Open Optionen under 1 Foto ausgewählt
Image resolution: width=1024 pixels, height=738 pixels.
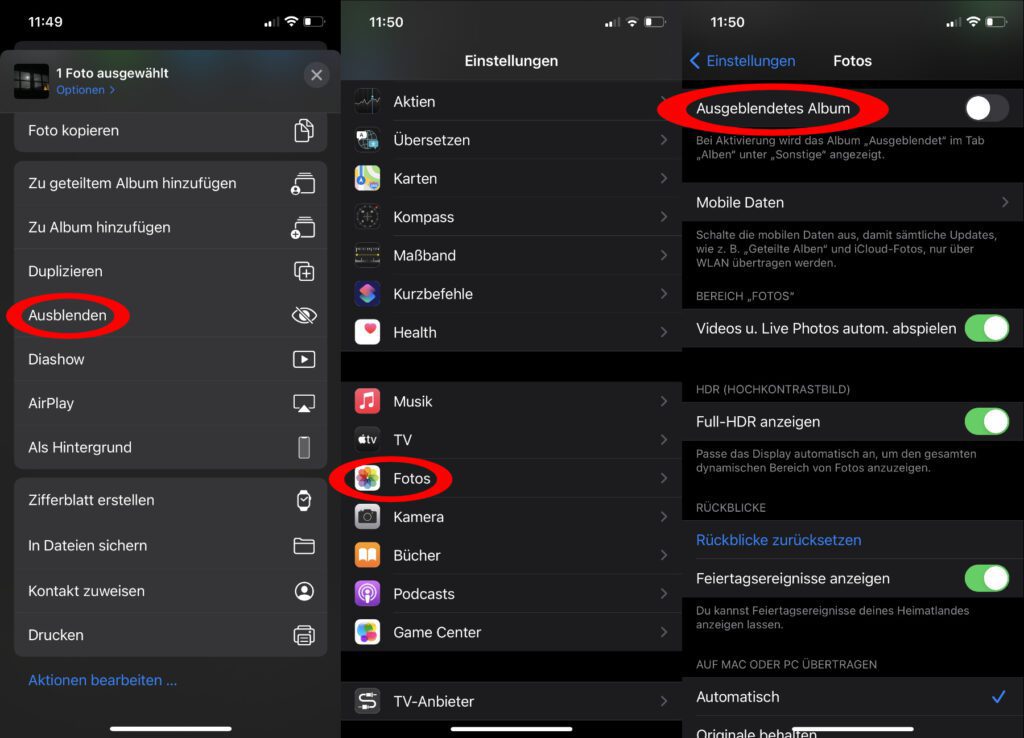(85, 90)
